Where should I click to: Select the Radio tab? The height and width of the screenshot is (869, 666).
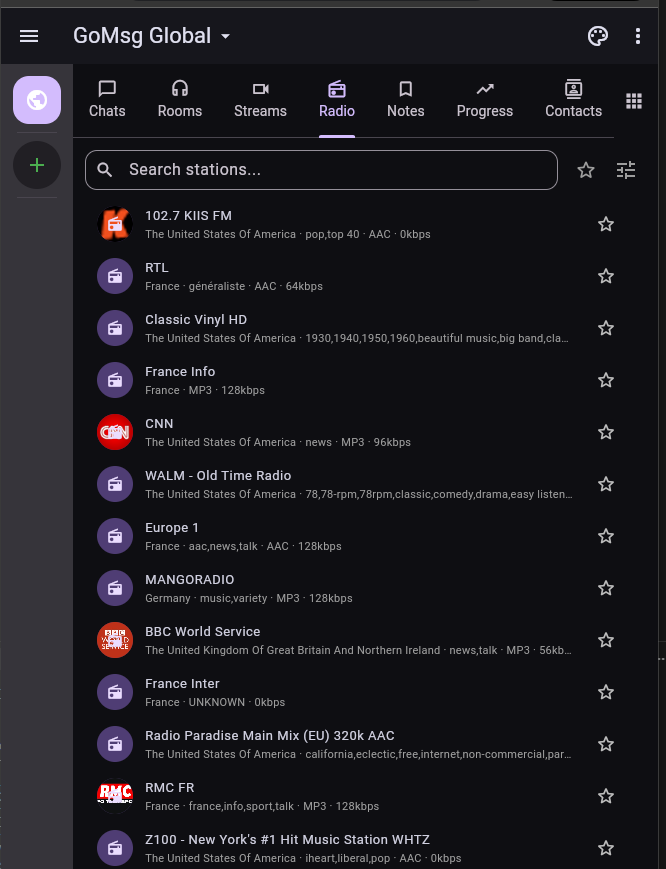(337, 100)
